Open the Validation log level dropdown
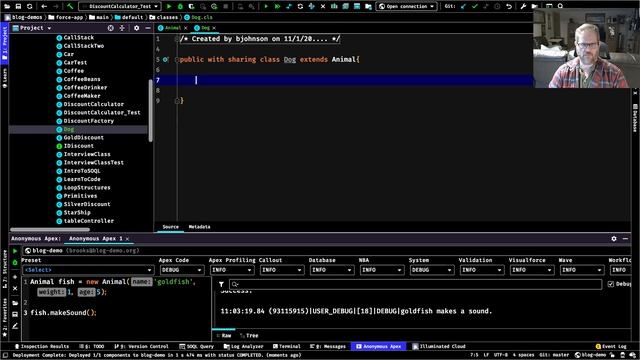Viewport: 640px width, 360px height. 482,270
